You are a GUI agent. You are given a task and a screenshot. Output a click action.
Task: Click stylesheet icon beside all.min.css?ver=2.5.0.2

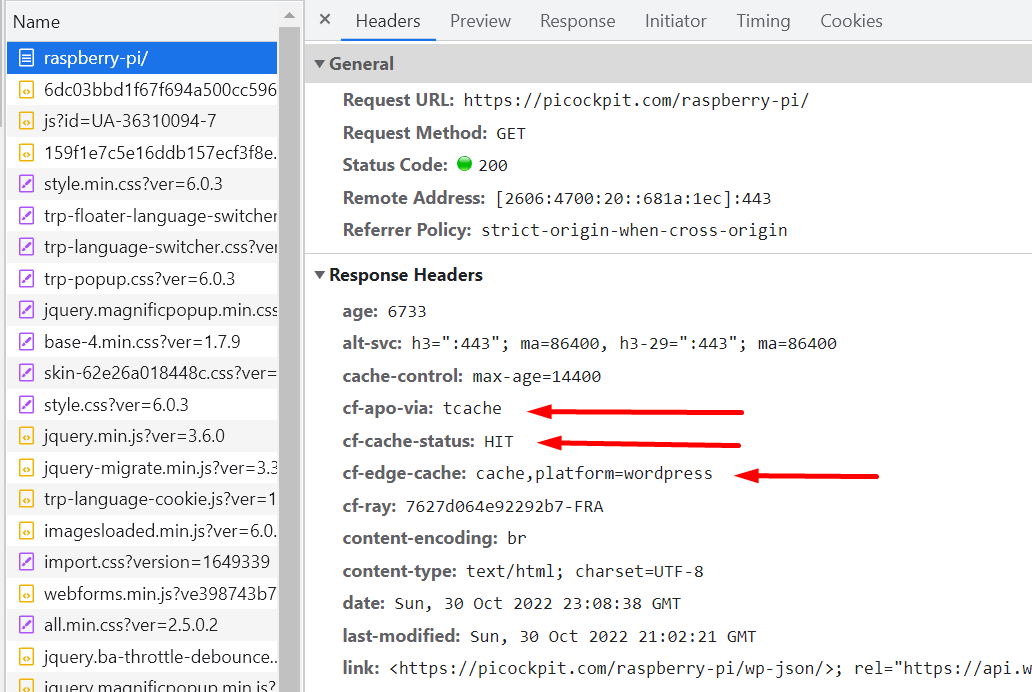(x=26, y=625)
